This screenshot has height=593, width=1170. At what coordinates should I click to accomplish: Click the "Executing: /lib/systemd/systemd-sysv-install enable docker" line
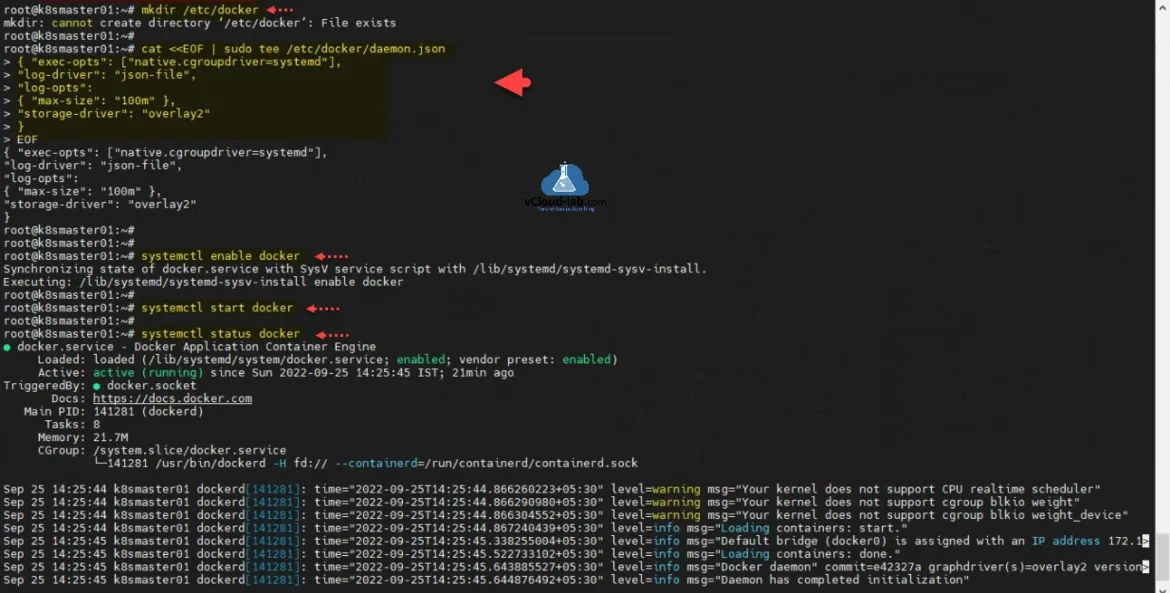(203, 282)
